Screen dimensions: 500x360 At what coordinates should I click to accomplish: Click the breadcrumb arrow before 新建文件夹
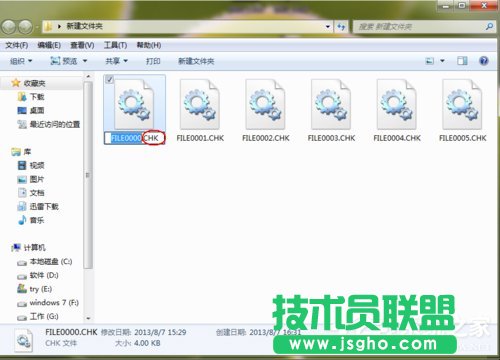tap(59, 26)
